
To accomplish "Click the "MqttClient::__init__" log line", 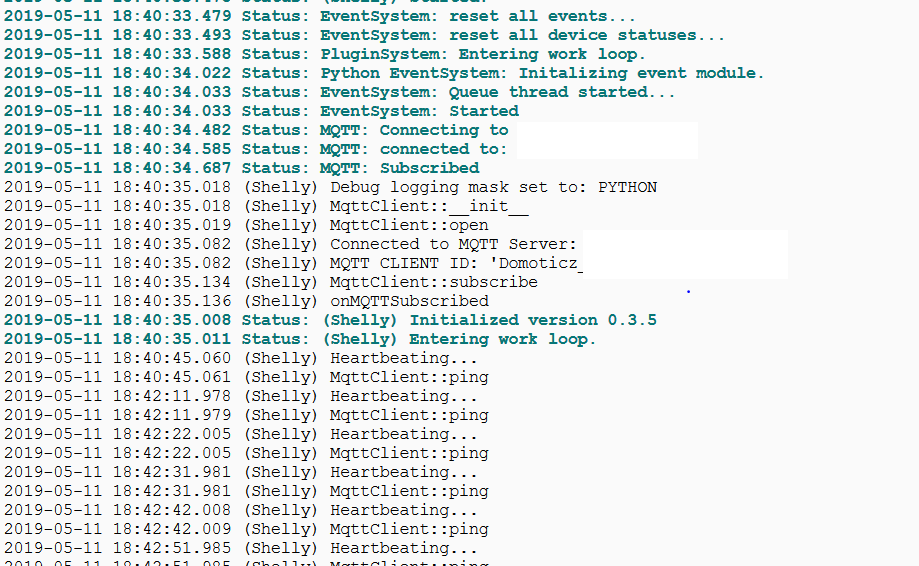I will (266, 206).
